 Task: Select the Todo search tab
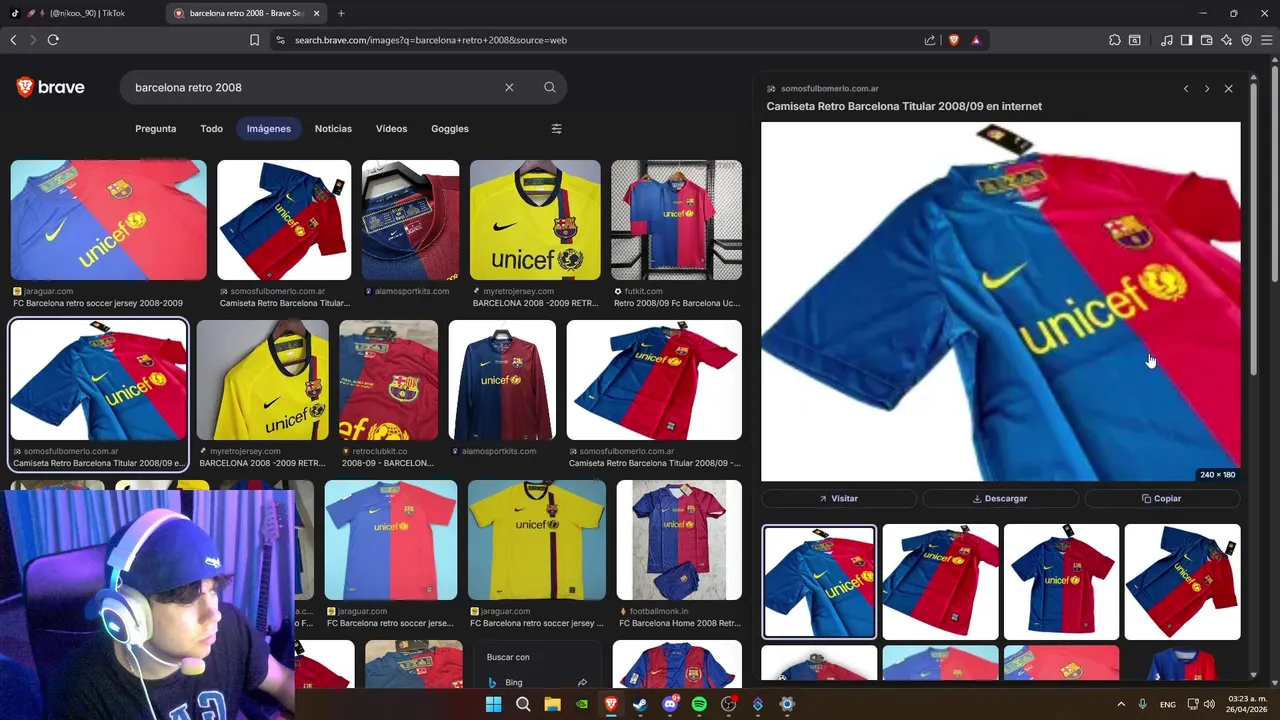(211, 129)
